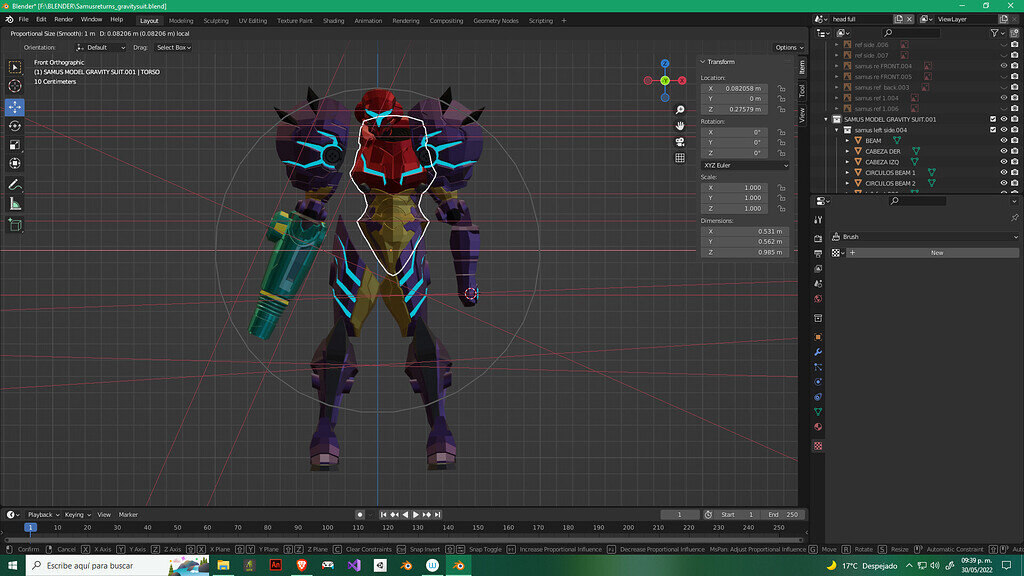Switch to the Sculpting workspace tab
The width and height of the screenshot is (1024, 576).
click(215, 20)
